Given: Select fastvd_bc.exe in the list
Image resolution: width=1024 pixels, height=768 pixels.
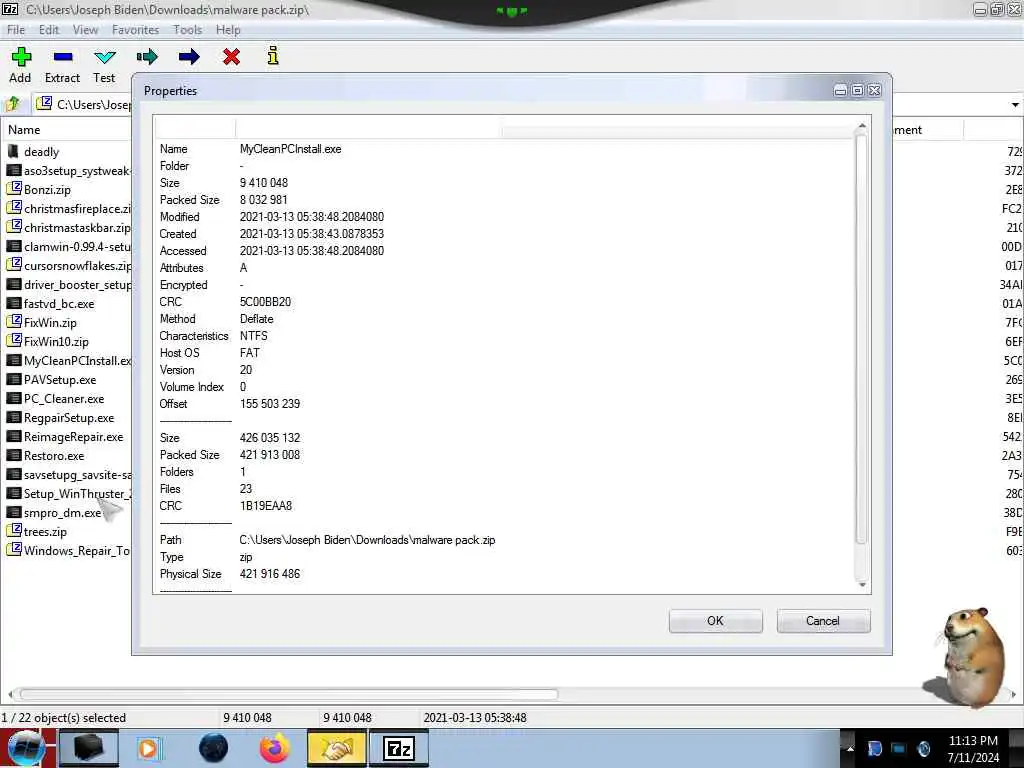Looking at the screenshot, I should tap(59, 304).
